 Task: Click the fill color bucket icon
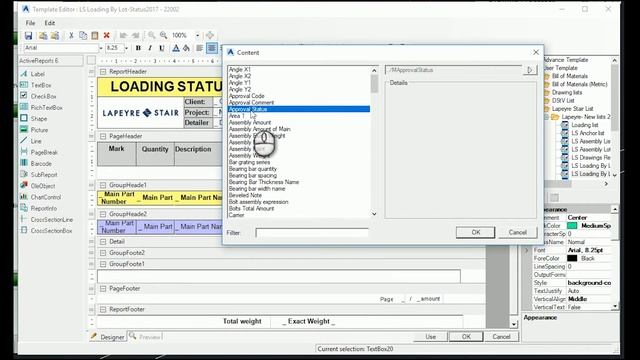(186, 48)
